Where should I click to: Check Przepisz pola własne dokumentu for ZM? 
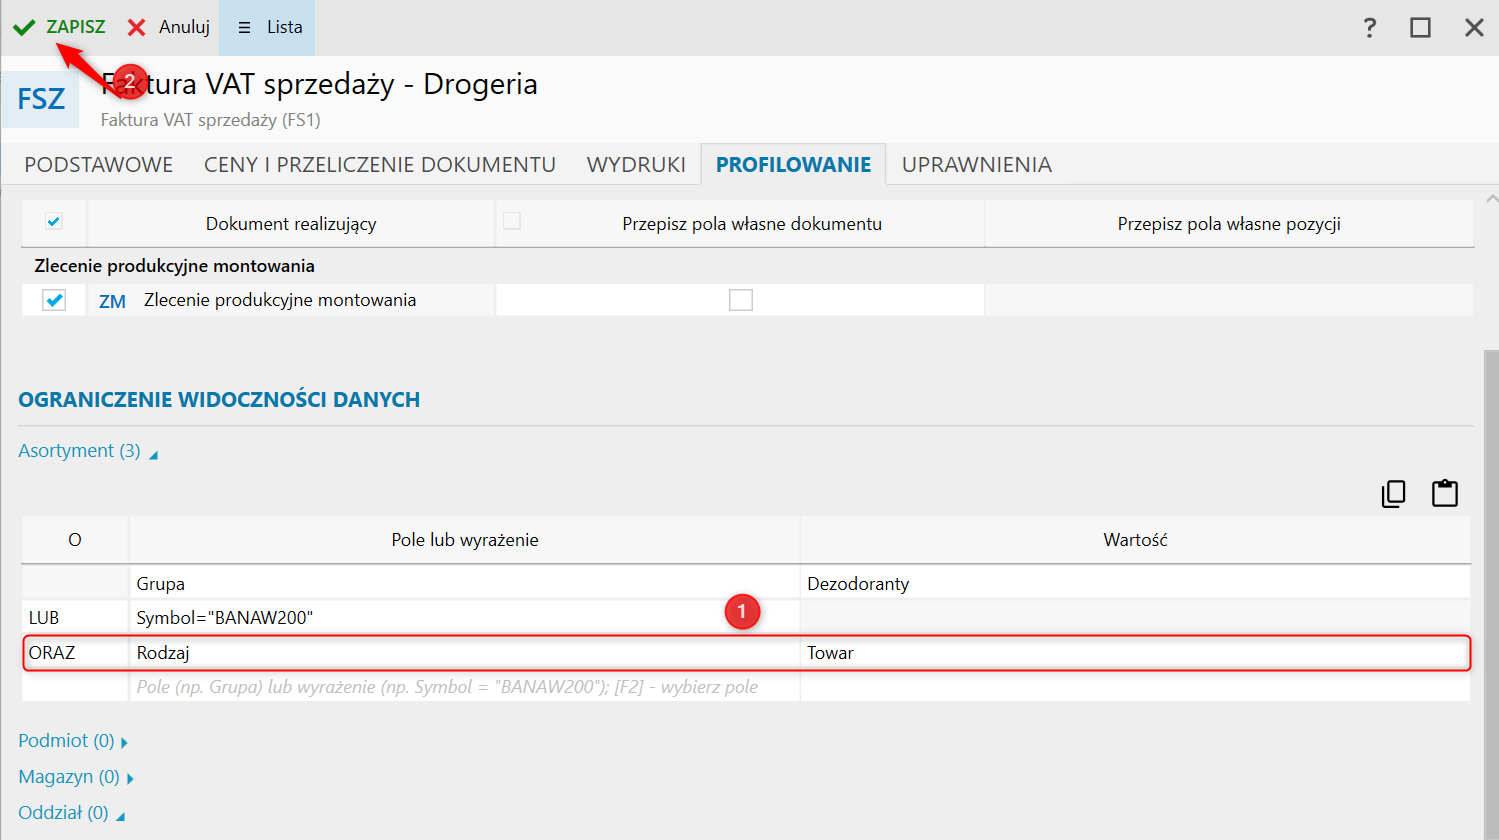pos(741,300)
